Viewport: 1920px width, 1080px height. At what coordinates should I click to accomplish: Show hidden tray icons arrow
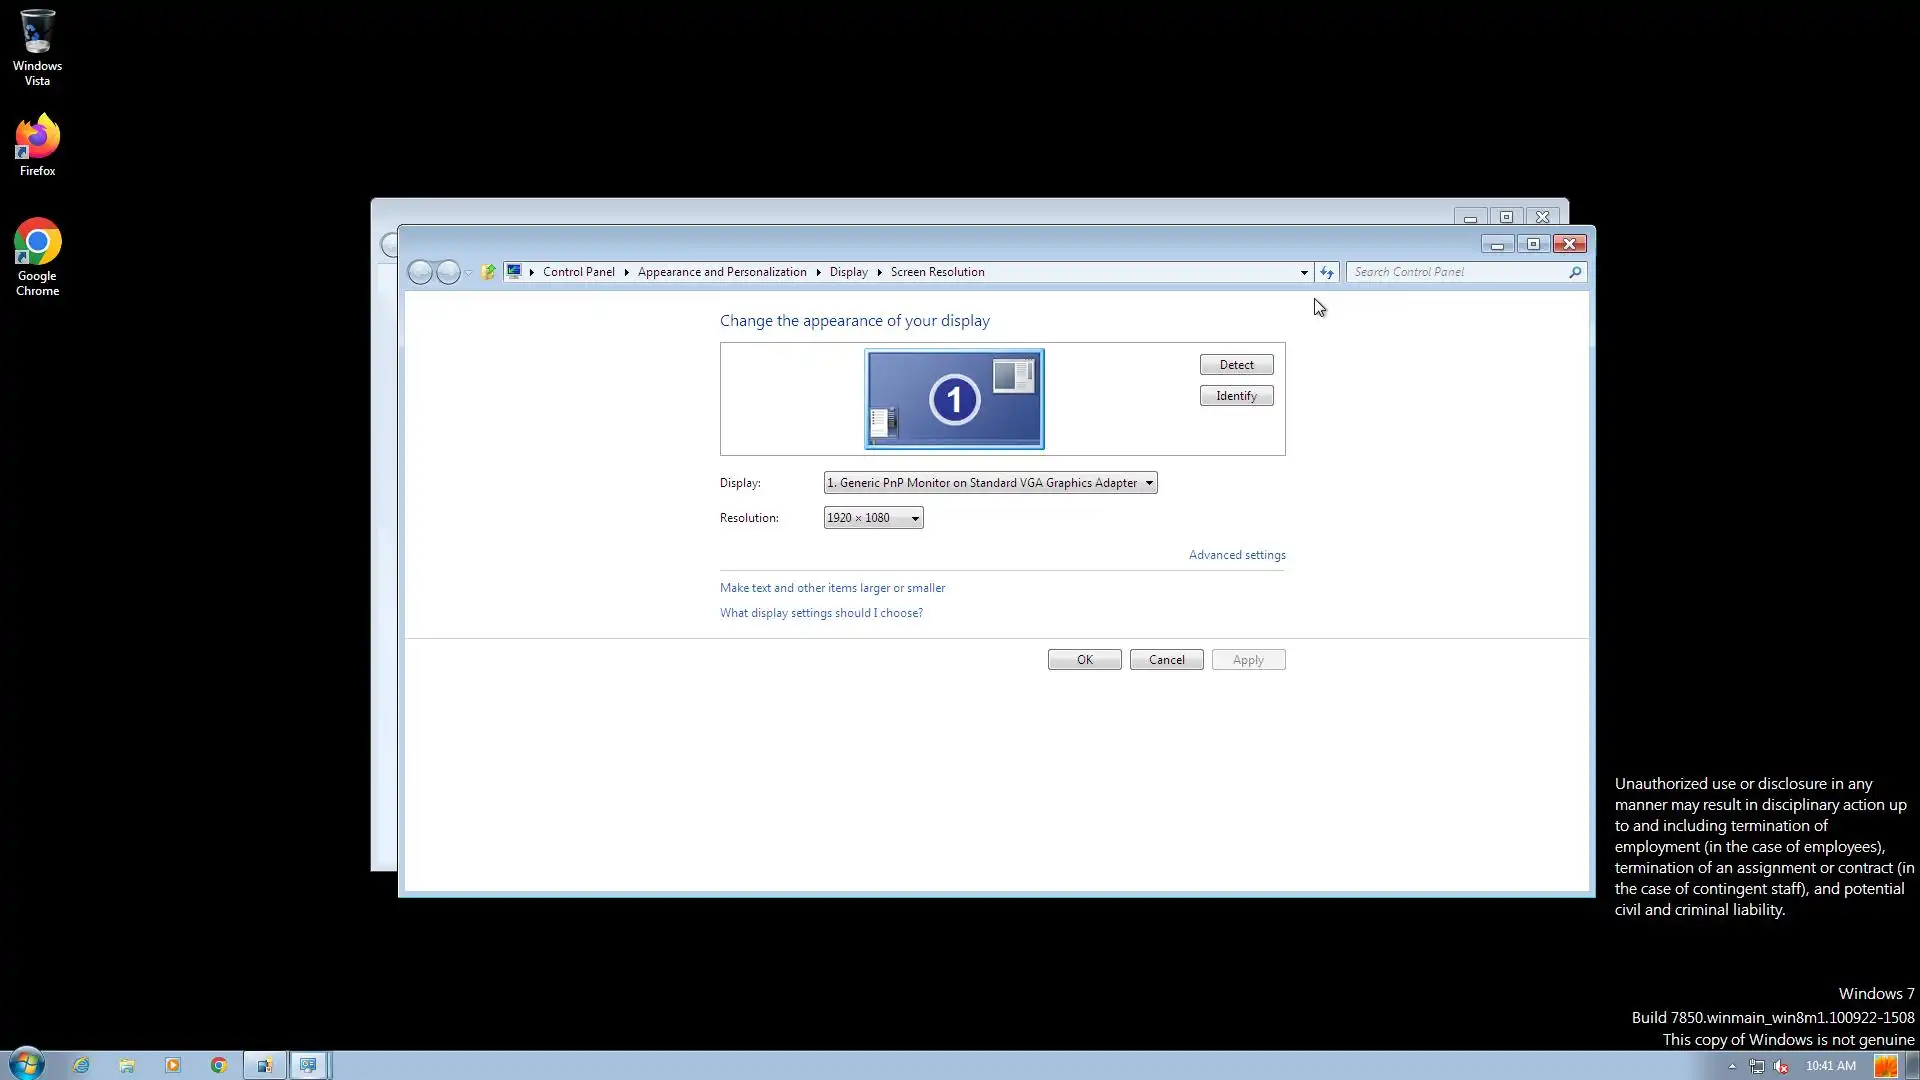click(x=1732, y=1066)
